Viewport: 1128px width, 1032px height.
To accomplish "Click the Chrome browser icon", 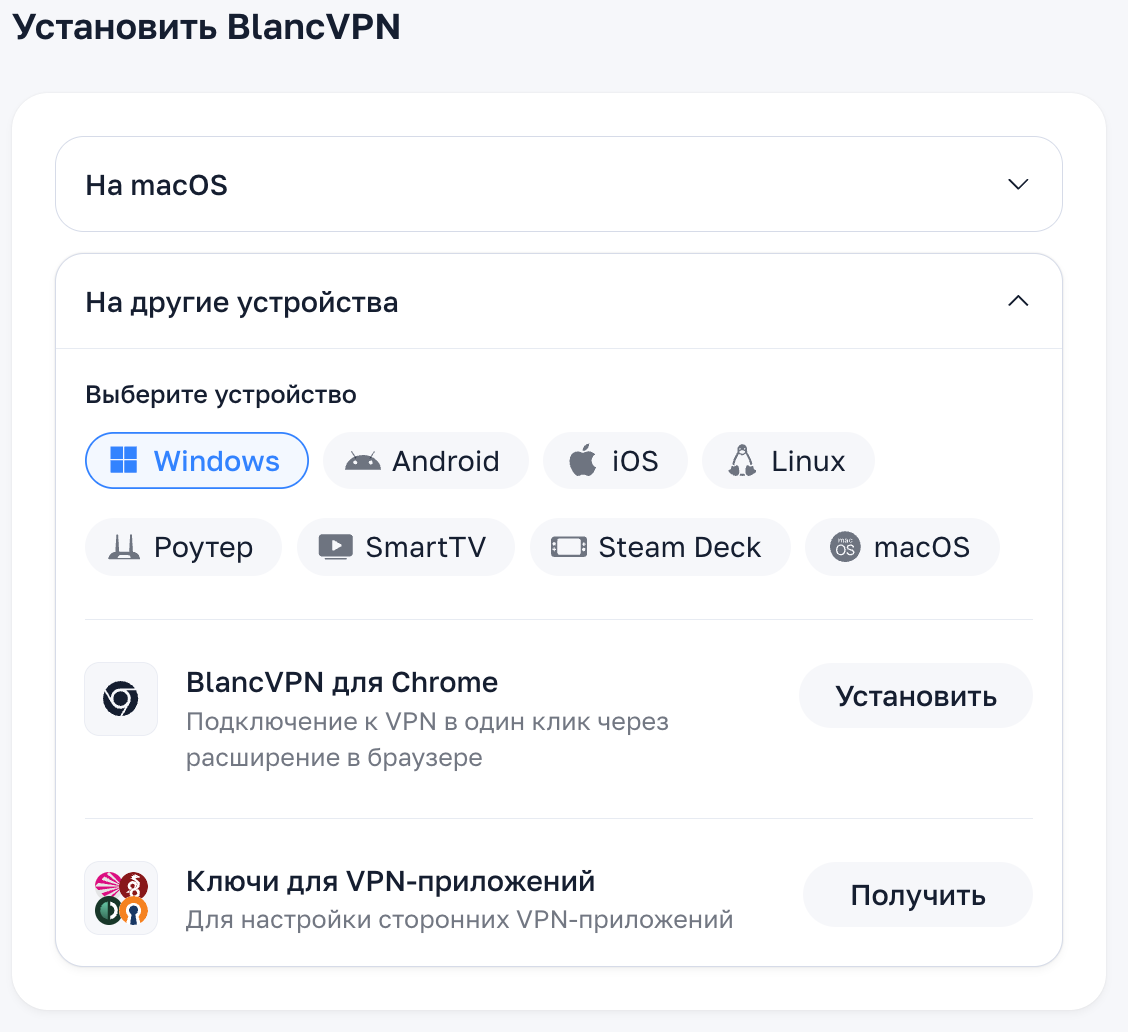I will [x=121, y=699].
